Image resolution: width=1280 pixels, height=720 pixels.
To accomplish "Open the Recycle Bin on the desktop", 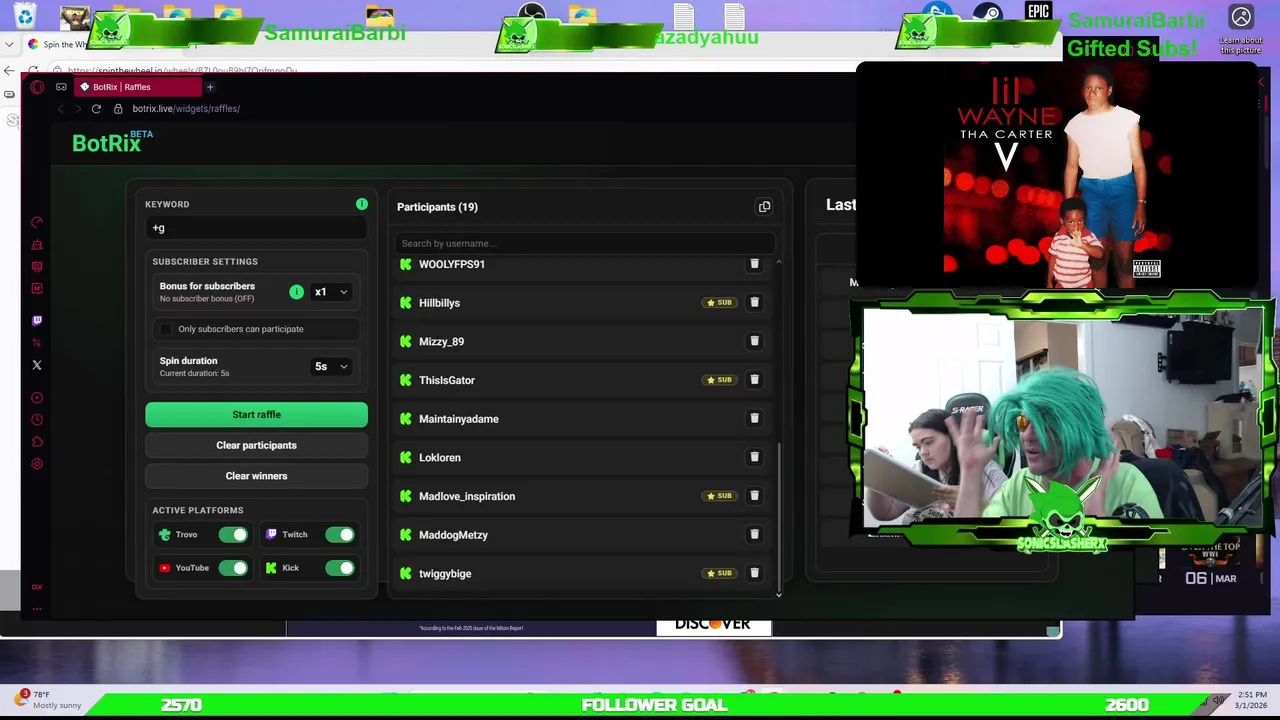I will click(25, 15).
